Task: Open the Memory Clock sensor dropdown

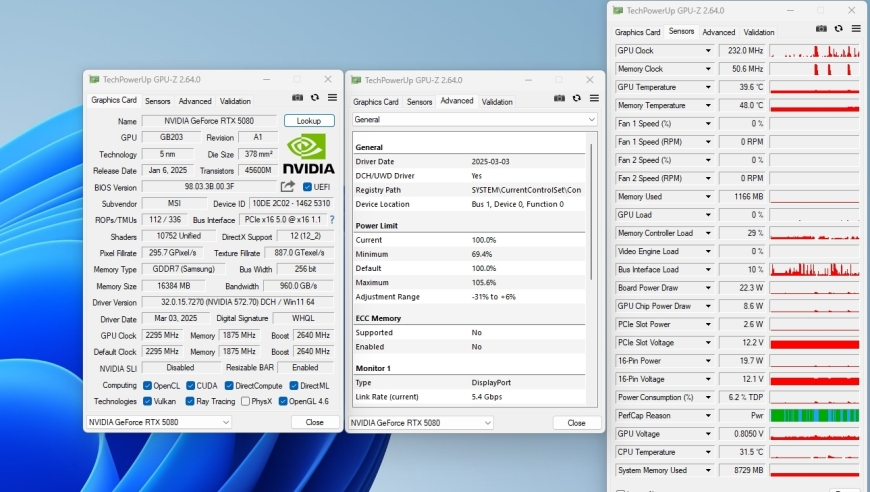Action: pyautogui.click(x=708, y=69)
